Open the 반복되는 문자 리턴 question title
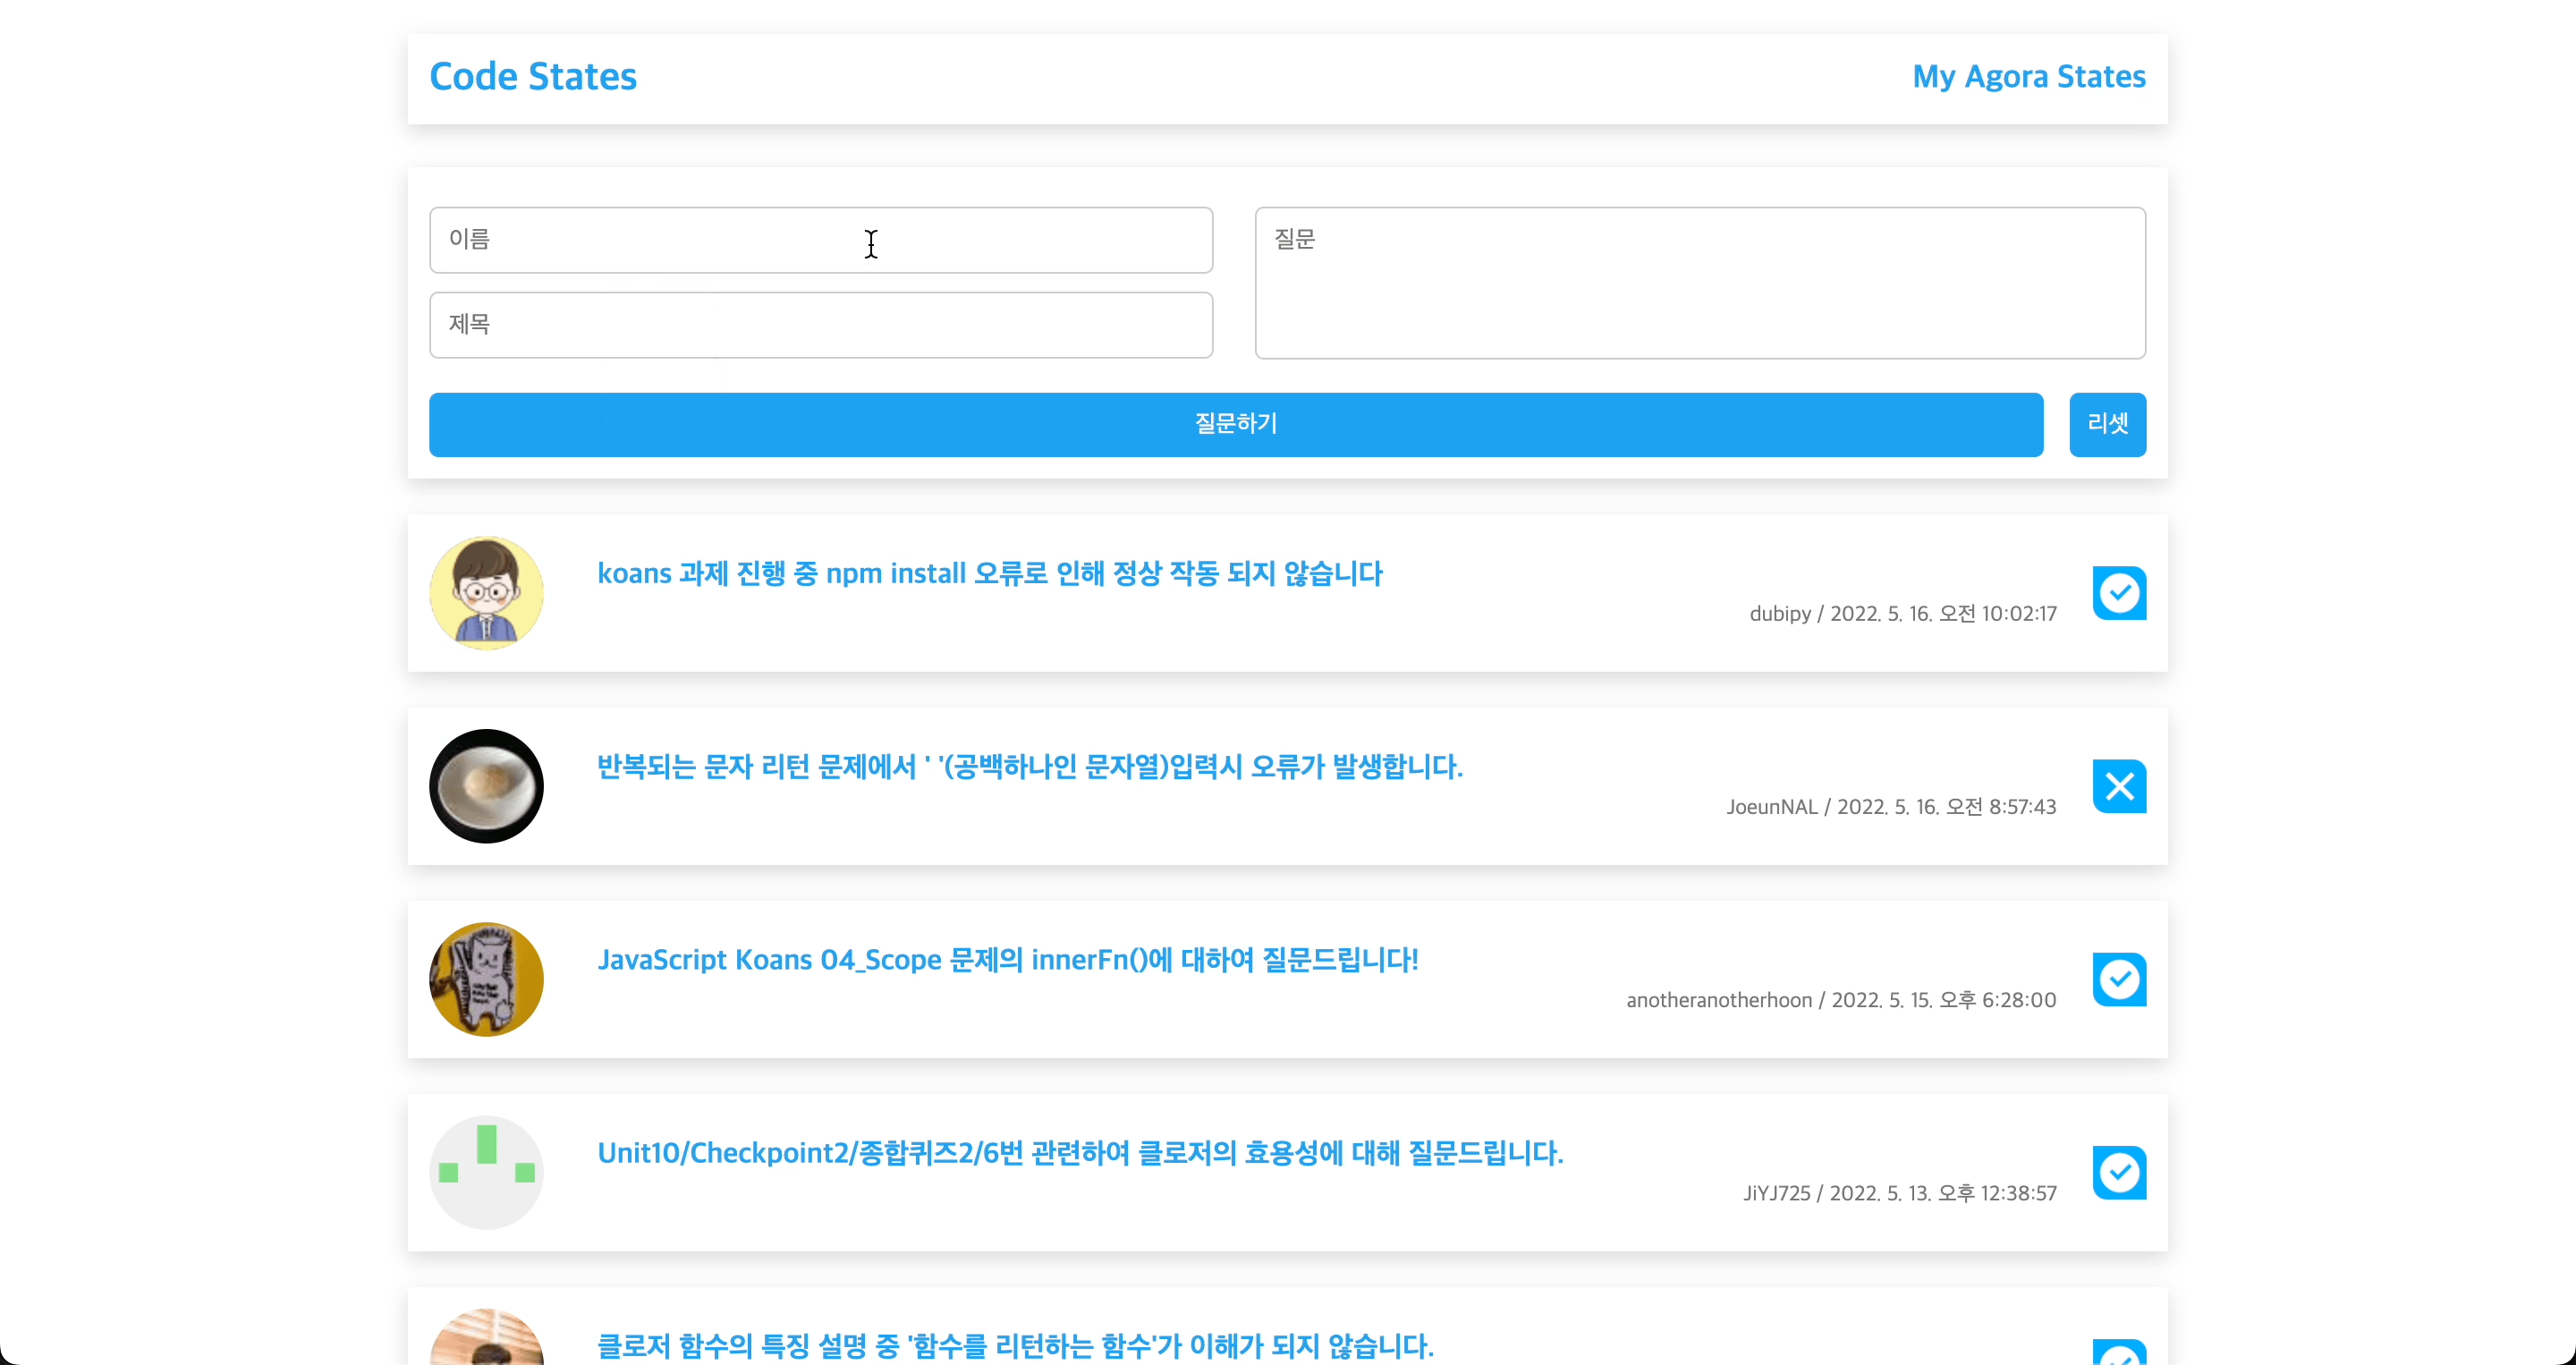 pos(1029,766)
